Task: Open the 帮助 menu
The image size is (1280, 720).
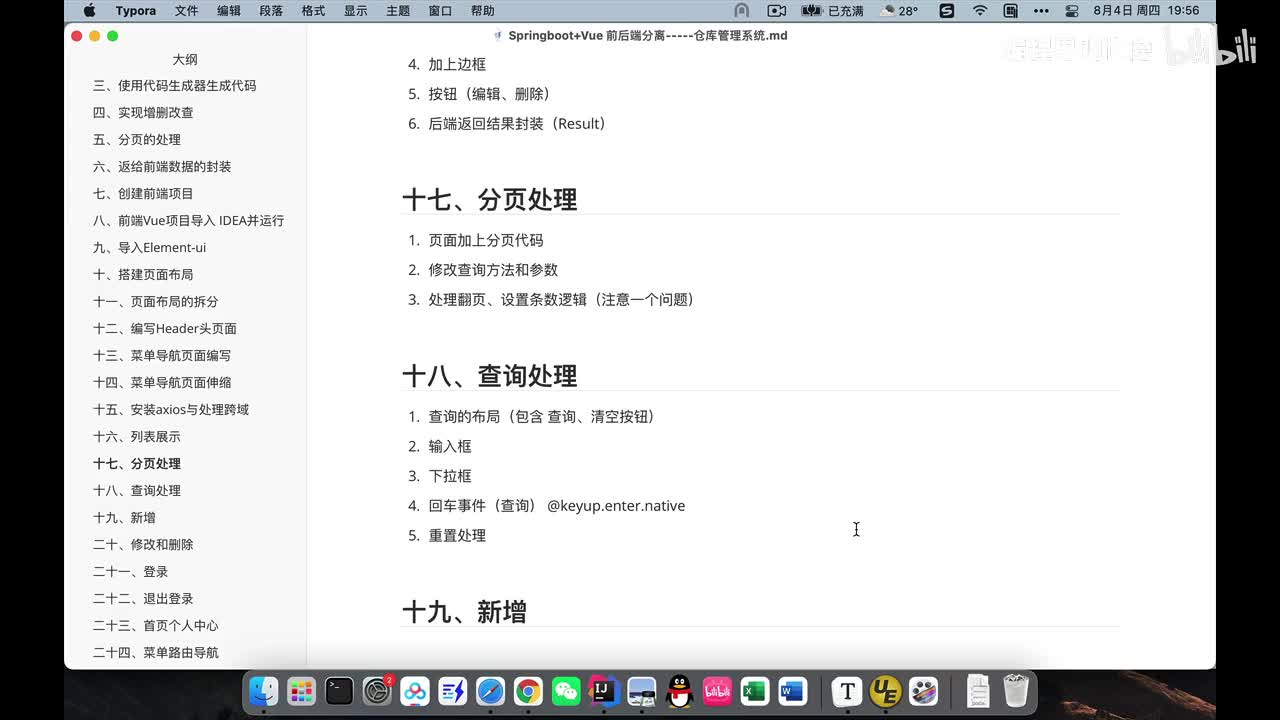Action: pos(482,11)
